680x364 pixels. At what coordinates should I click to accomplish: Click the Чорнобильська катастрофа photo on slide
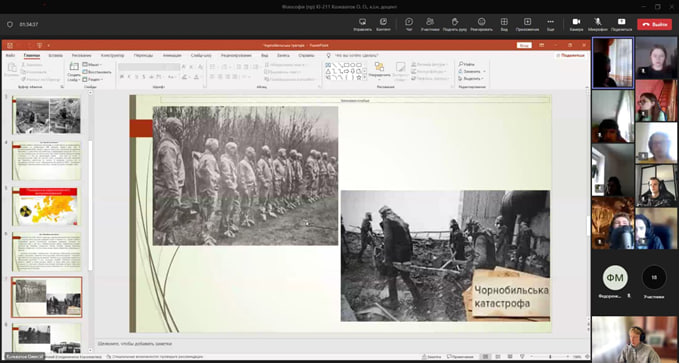coord(445,256)
